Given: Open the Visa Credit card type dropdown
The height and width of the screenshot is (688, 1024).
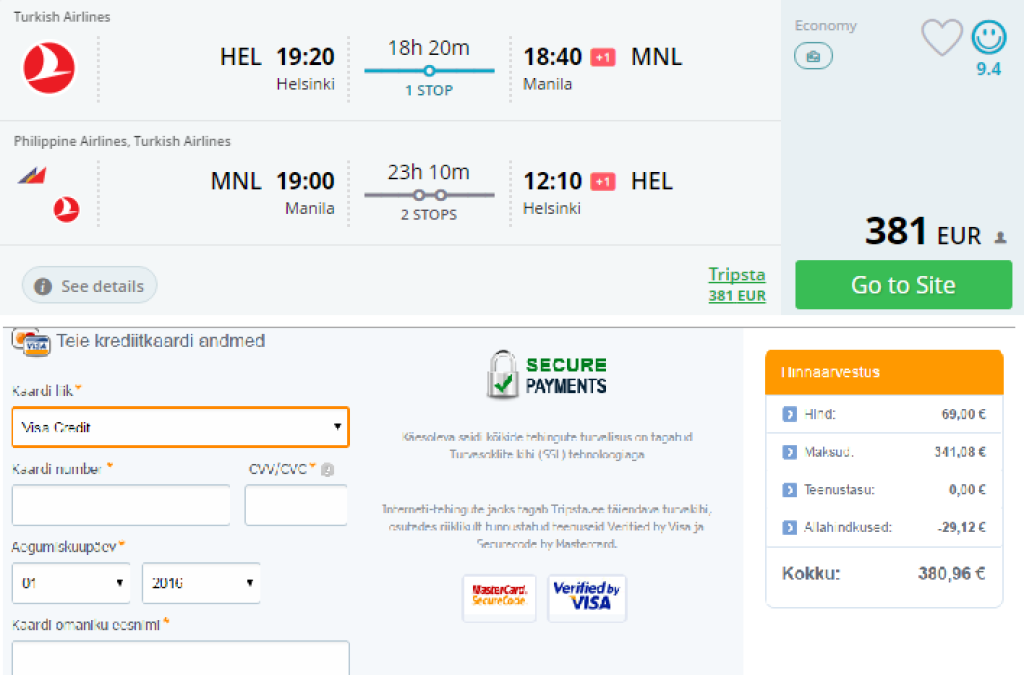Looking at the screenshot, I should tap(180, 427).
